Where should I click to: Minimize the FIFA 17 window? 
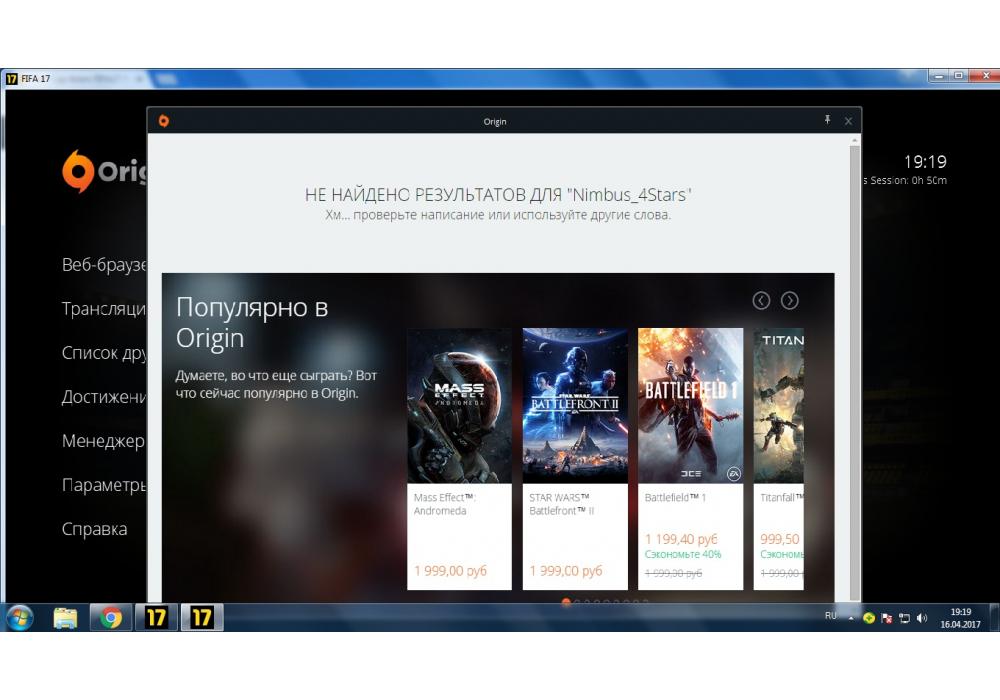[x=938, y=75]
